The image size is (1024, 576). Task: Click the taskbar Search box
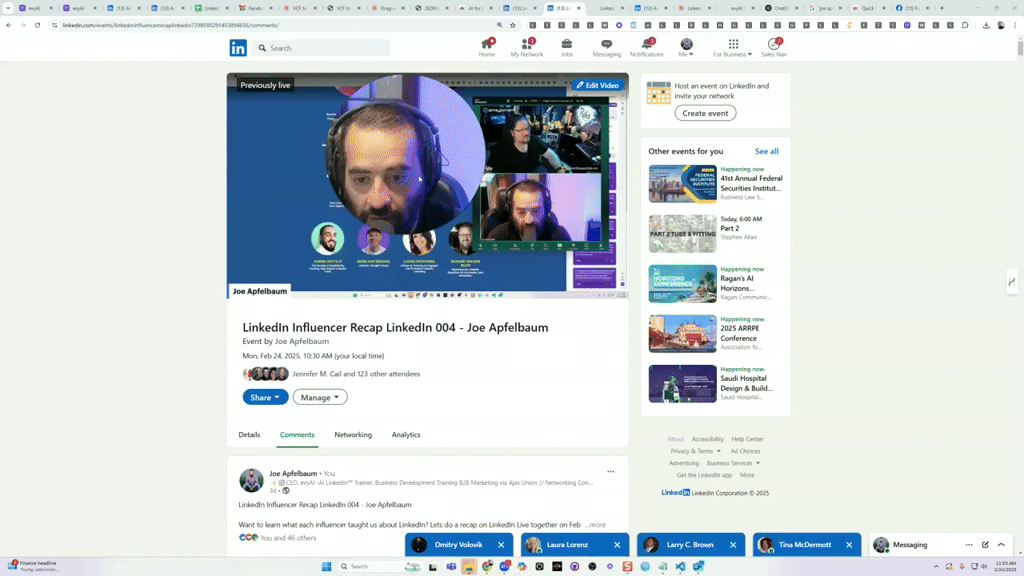pyautogui.click(x=379, y=566)
